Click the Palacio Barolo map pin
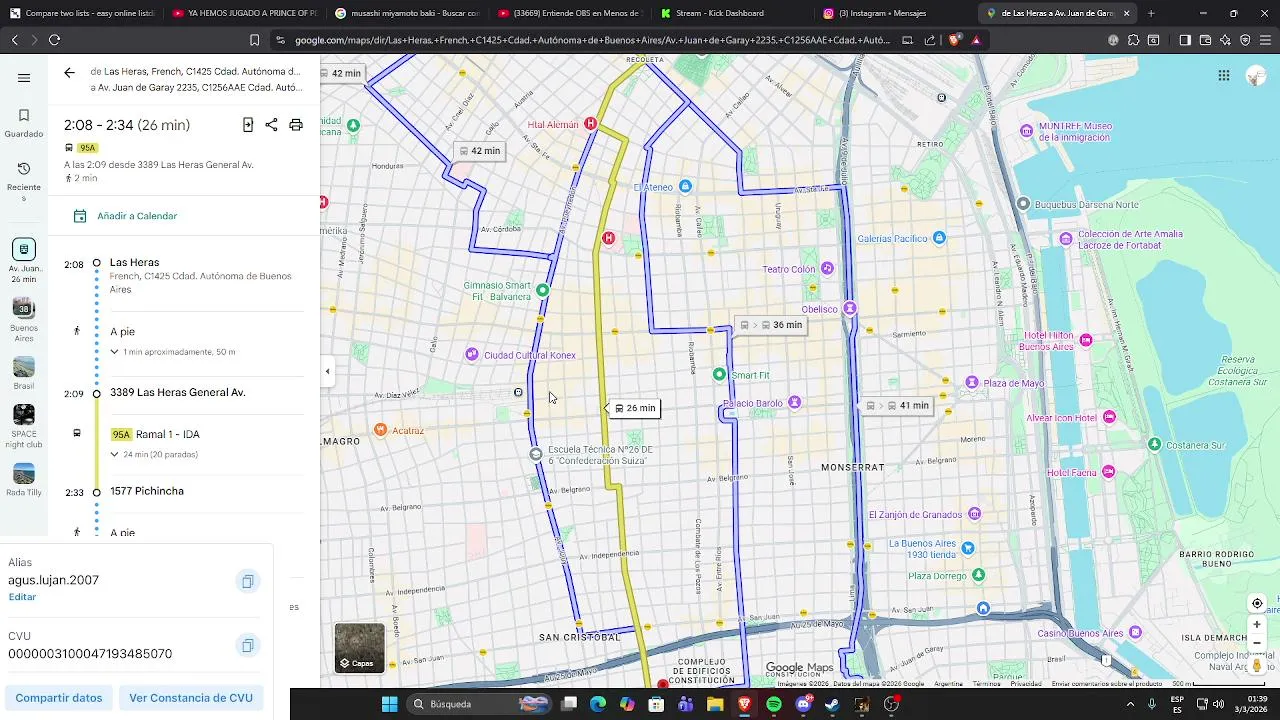The image size is (1280, 720). click(794, 402)
